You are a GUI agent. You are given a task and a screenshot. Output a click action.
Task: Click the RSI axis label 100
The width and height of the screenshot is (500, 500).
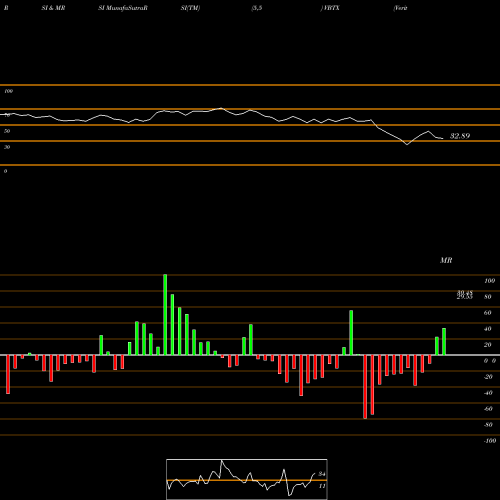pos(8,91)
